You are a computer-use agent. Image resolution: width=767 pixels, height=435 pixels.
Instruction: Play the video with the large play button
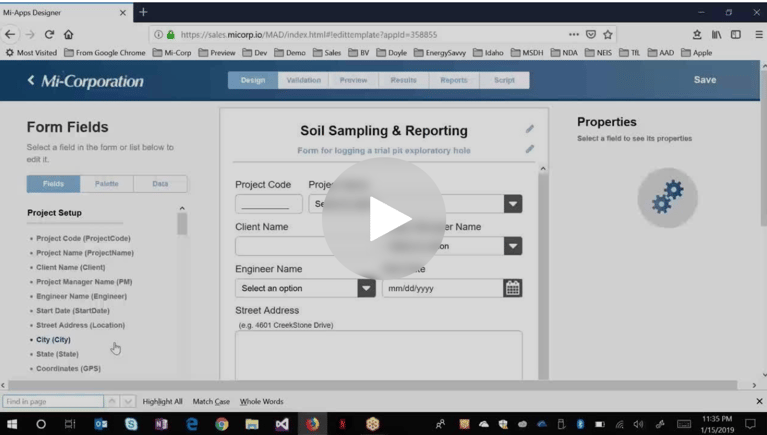tap(384, 219)
